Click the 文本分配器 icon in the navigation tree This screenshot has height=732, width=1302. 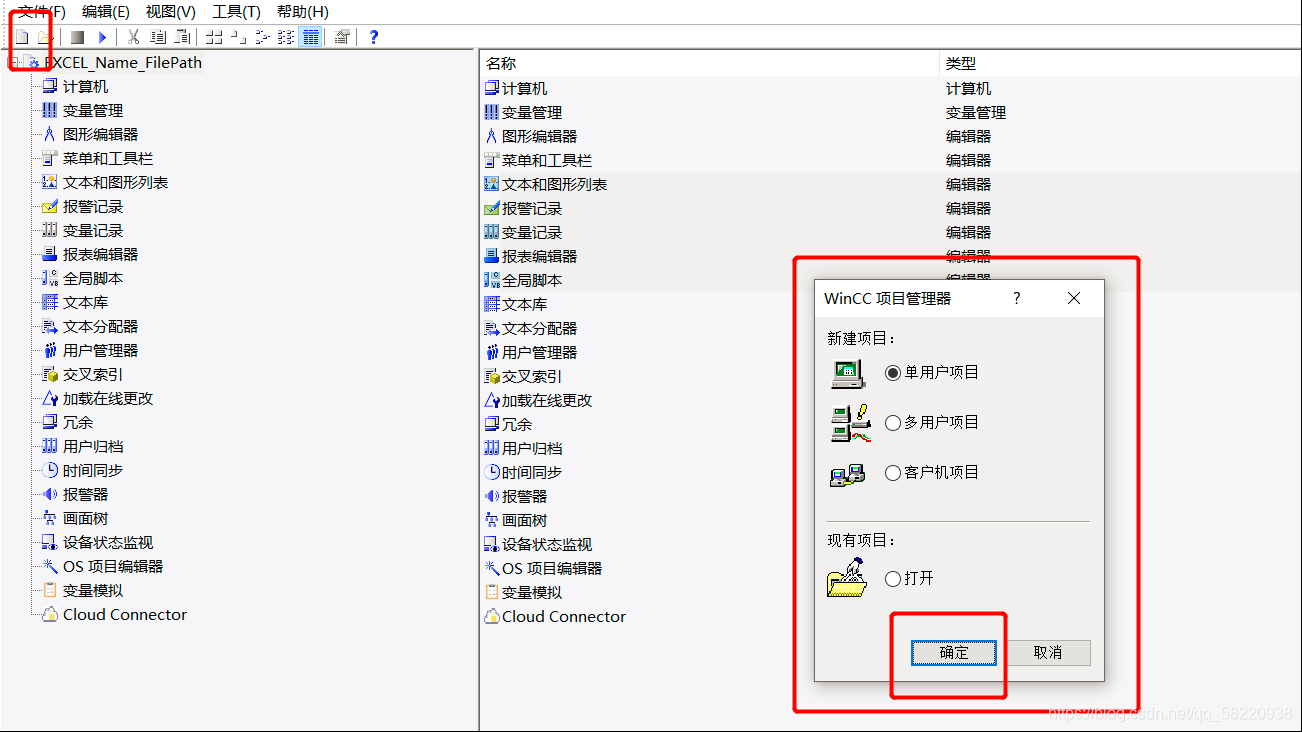coord(50,327)
